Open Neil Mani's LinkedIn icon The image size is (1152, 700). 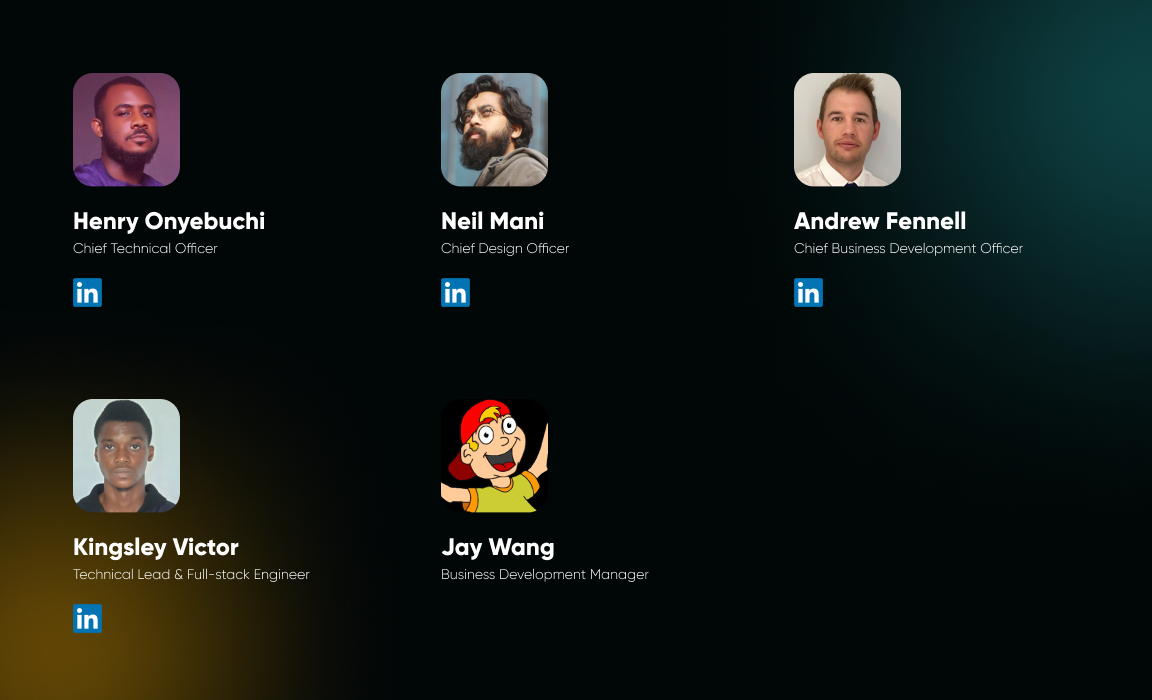point(456,292)
